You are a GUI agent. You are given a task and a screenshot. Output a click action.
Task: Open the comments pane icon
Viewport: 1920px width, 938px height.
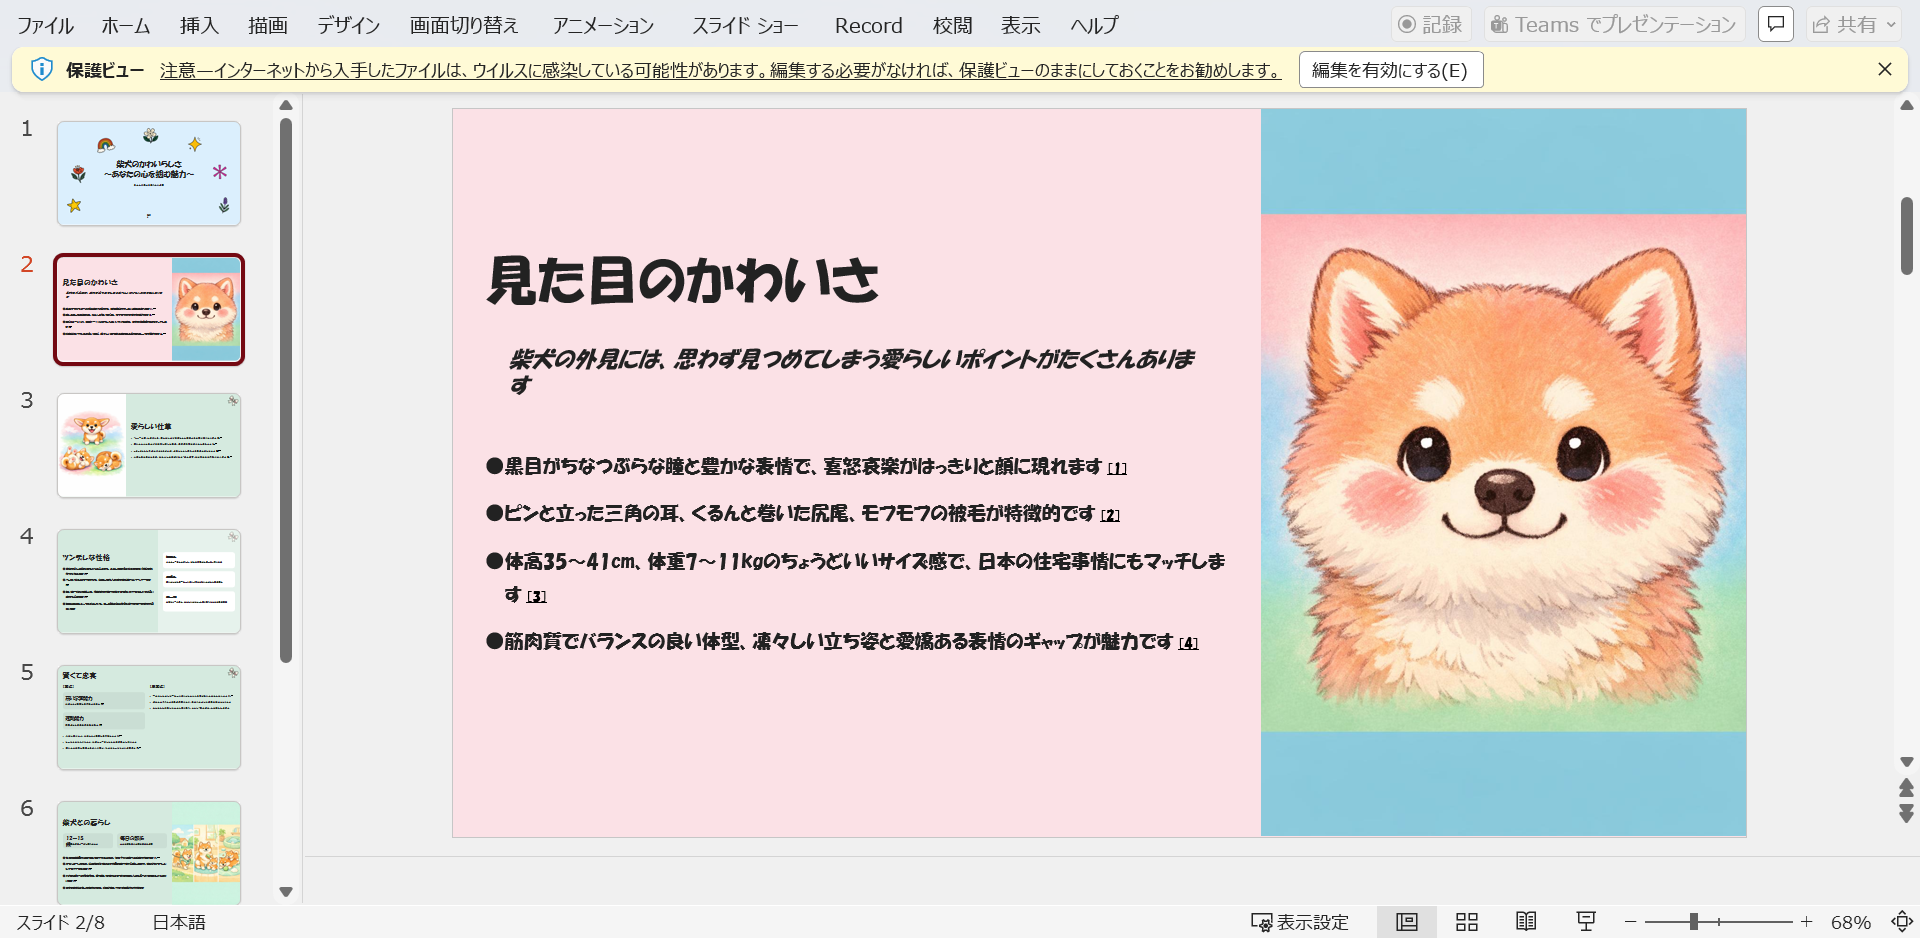coord(1776,24)
